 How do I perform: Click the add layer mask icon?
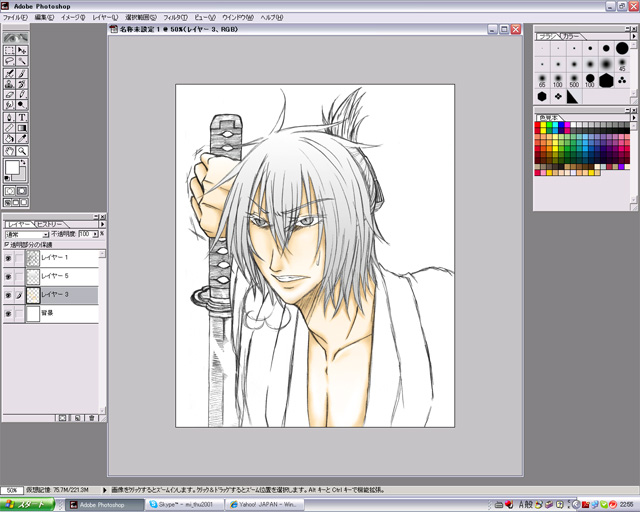tap(62, 418)
